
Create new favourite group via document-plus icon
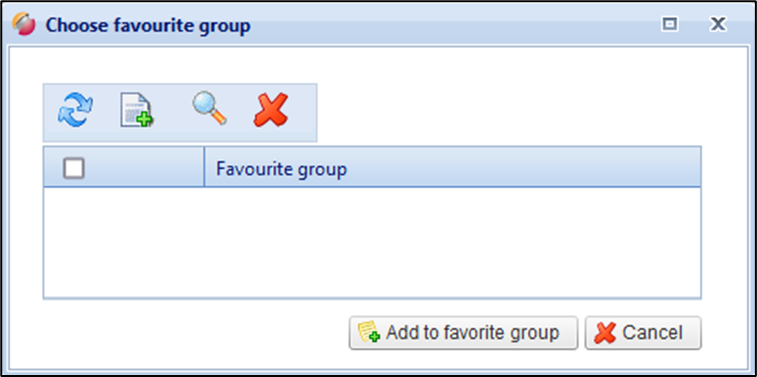(x=137, y=111)
